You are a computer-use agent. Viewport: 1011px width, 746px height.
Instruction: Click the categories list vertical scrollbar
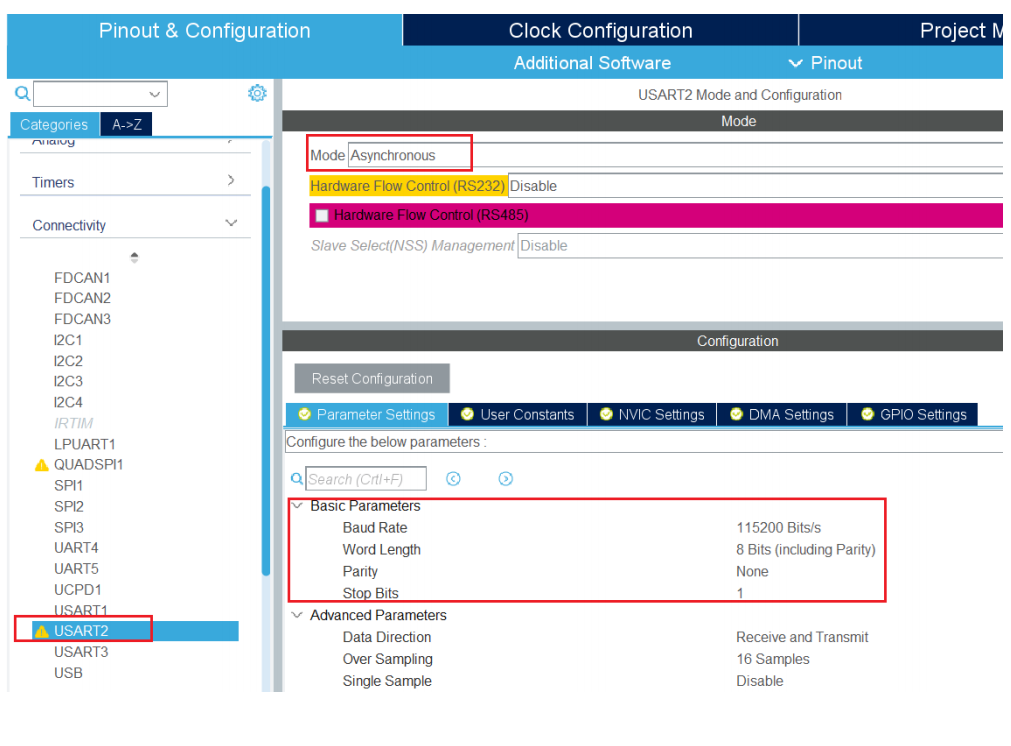pyautogui.click(x=266, y=380)
